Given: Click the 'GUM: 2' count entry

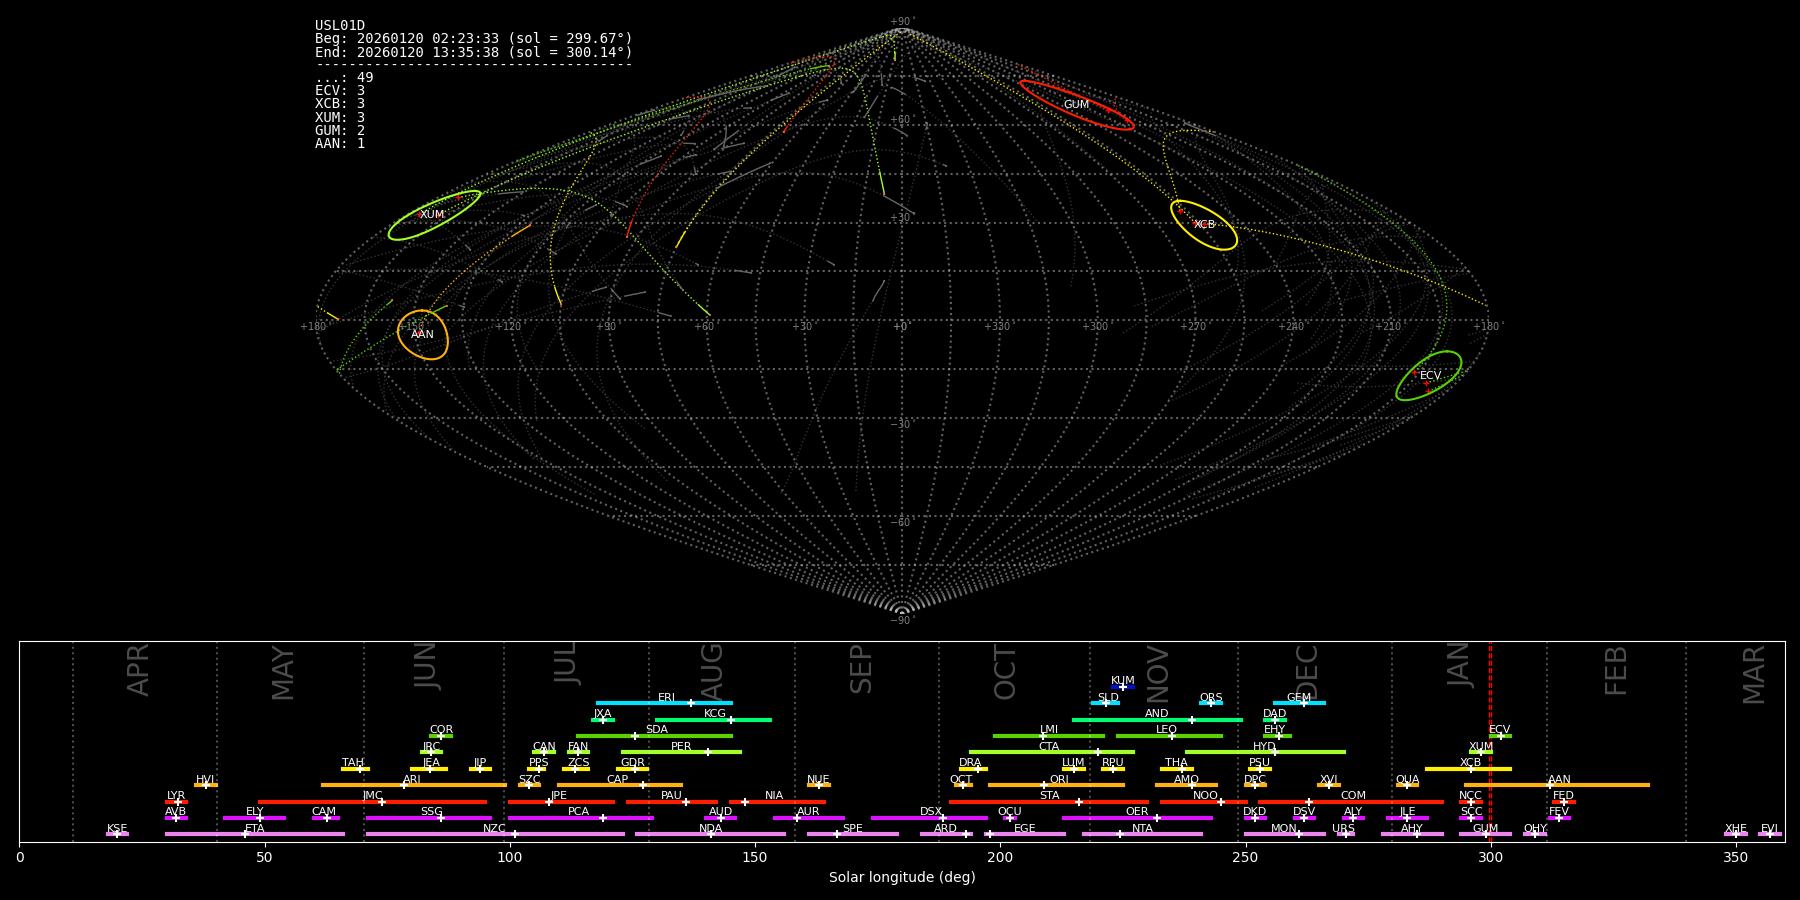Looking at the screenshot, I should point(340,131).
